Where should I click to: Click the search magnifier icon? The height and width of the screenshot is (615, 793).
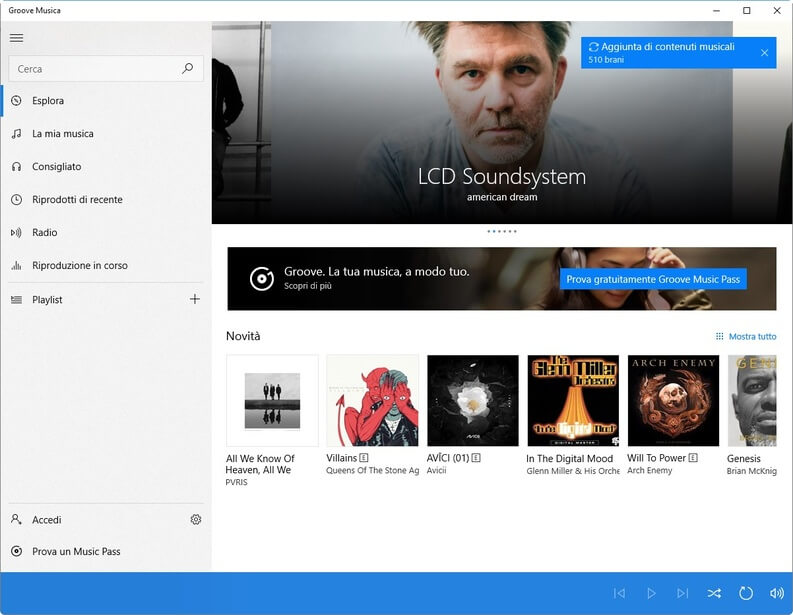(188, 68)
